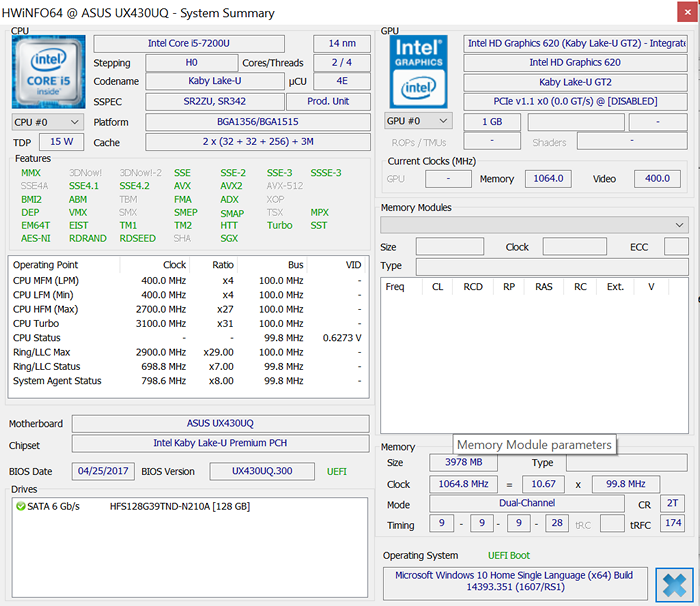700x606 pixels.
Task: Select the Ring/LLC Max row
Action: click(188, 352)
